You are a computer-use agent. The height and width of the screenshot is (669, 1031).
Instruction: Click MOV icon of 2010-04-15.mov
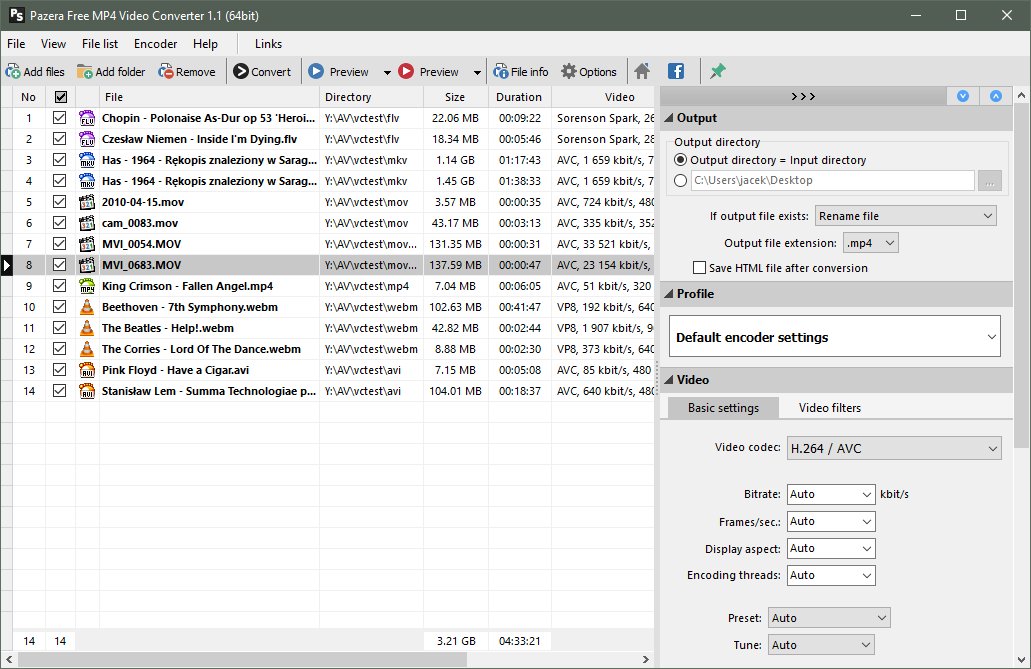pos(87,202)
